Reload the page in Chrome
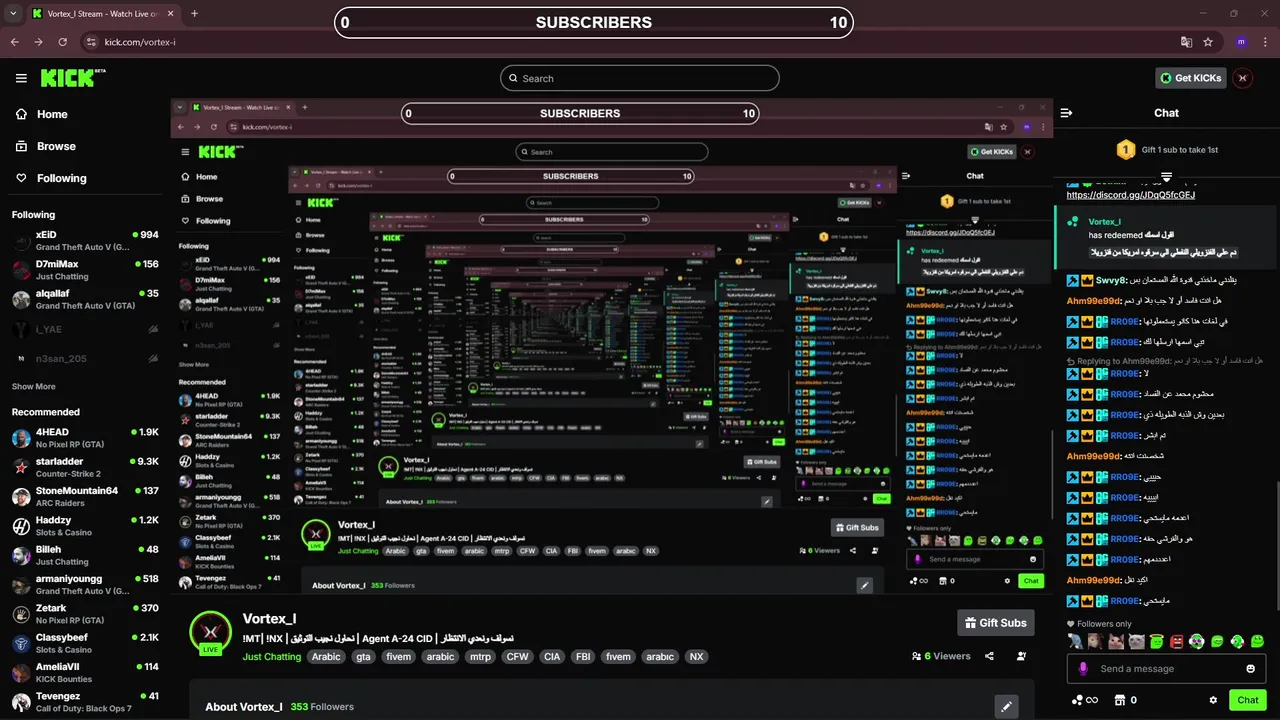This screenshot has width=1280, height=720. tap(62, 42)
